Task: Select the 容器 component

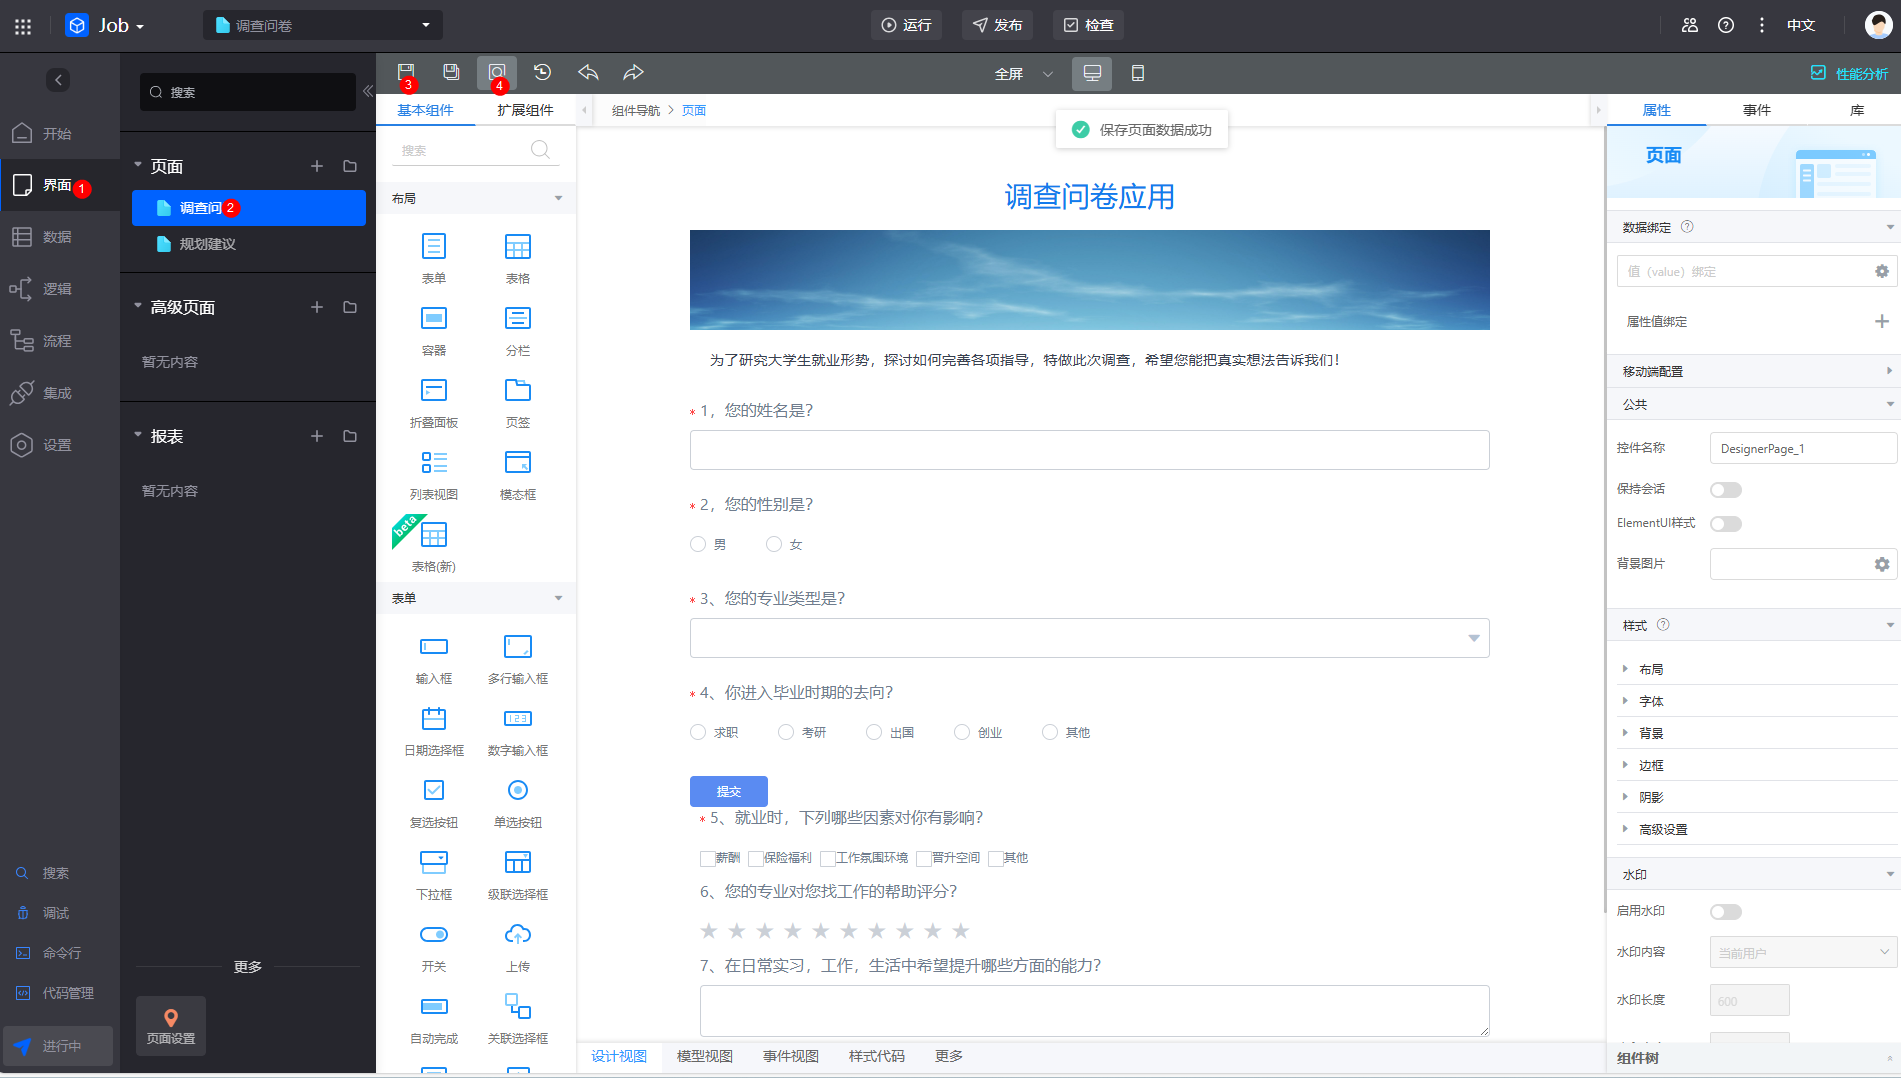Action: pos(434,330)
